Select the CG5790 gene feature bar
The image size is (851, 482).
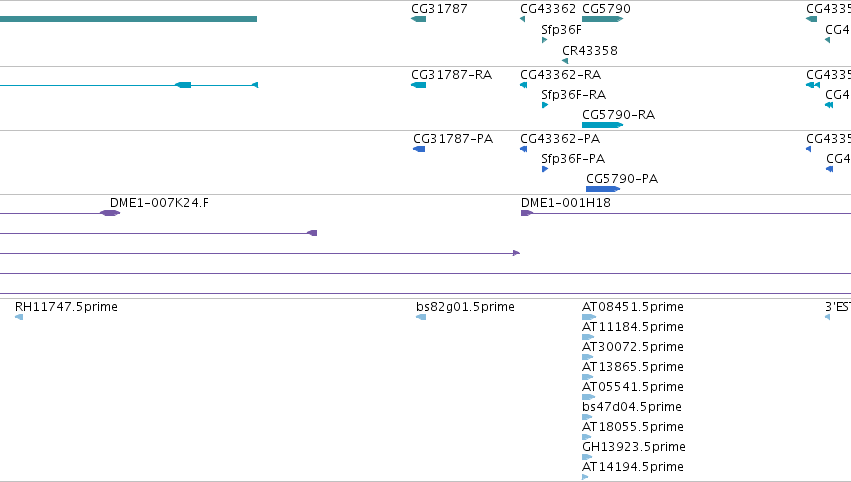[x=602, y=19]
